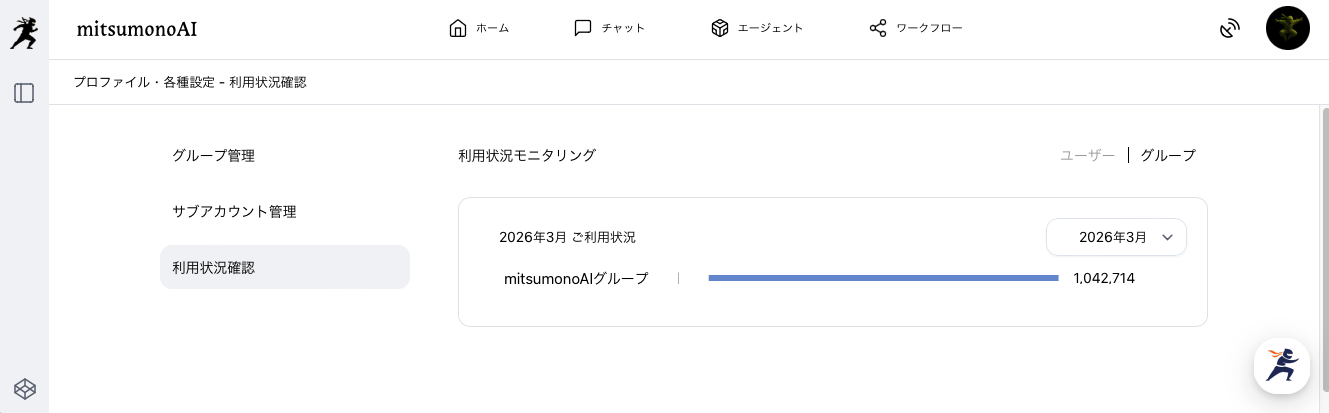Switch usage view to グループ

[1167, 155]
